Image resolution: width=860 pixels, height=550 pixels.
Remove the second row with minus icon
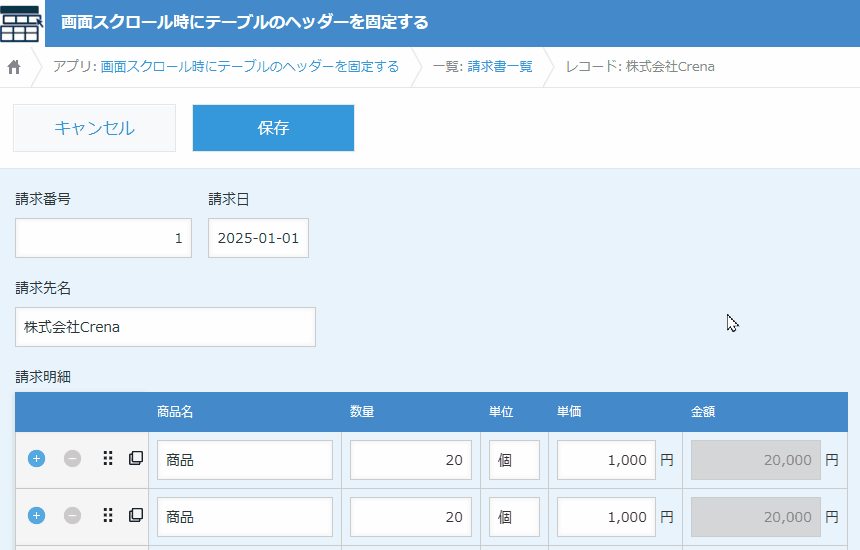tap(72, 516)
